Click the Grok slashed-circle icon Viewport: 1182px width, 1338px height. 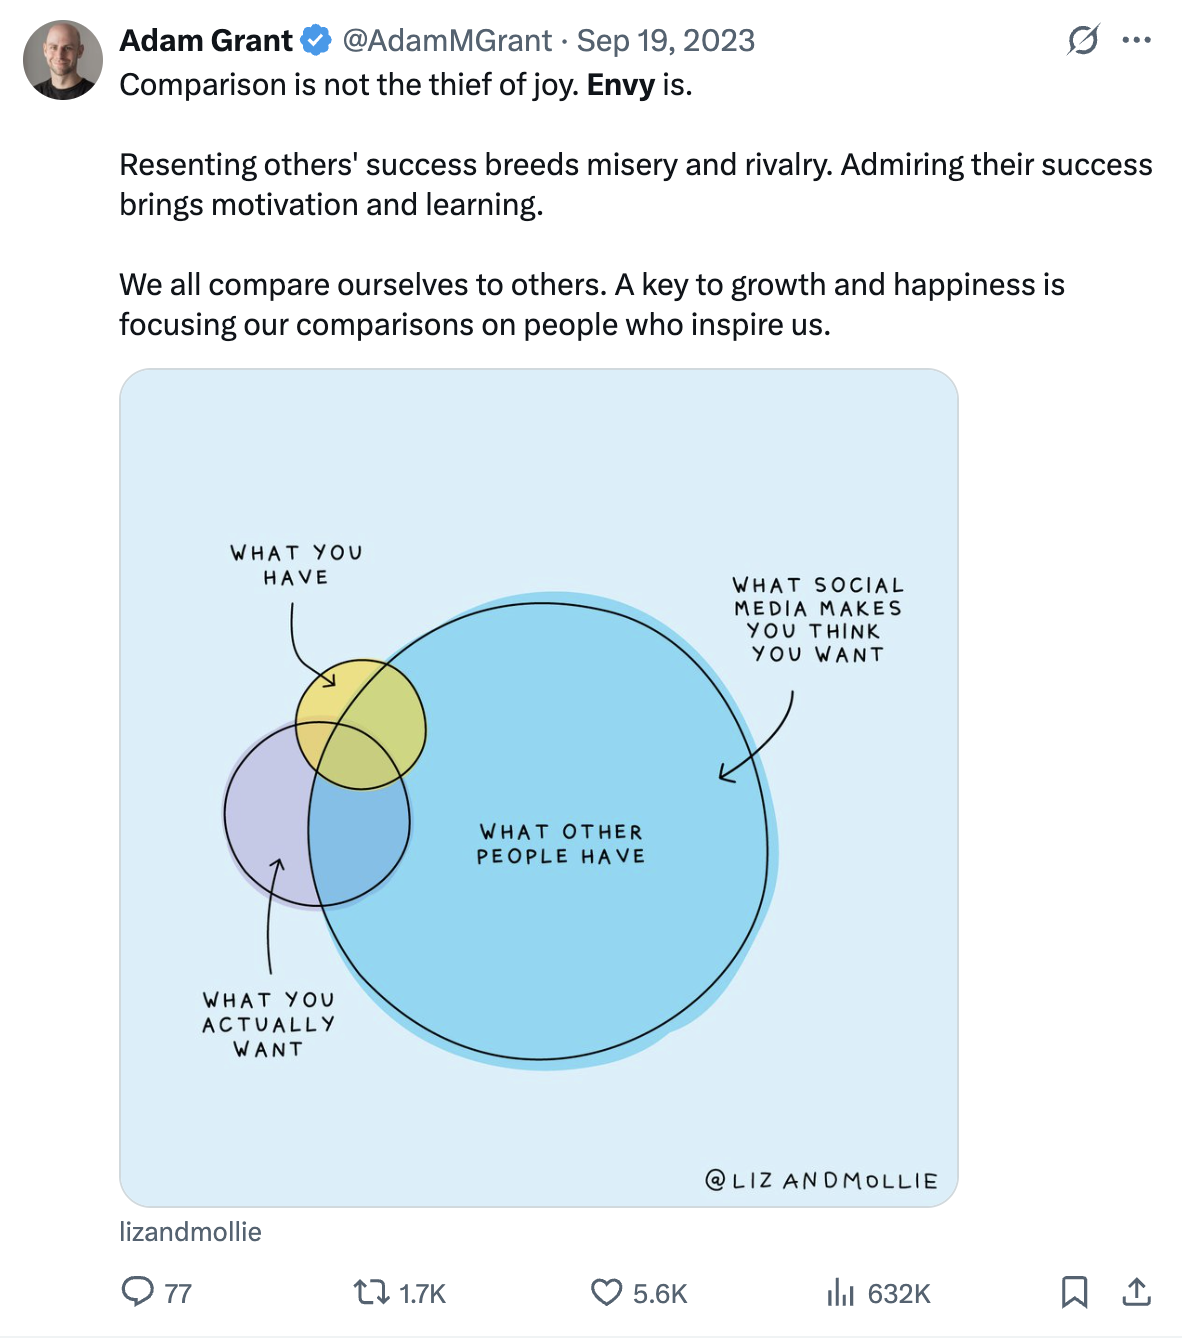pos(1083,41)
